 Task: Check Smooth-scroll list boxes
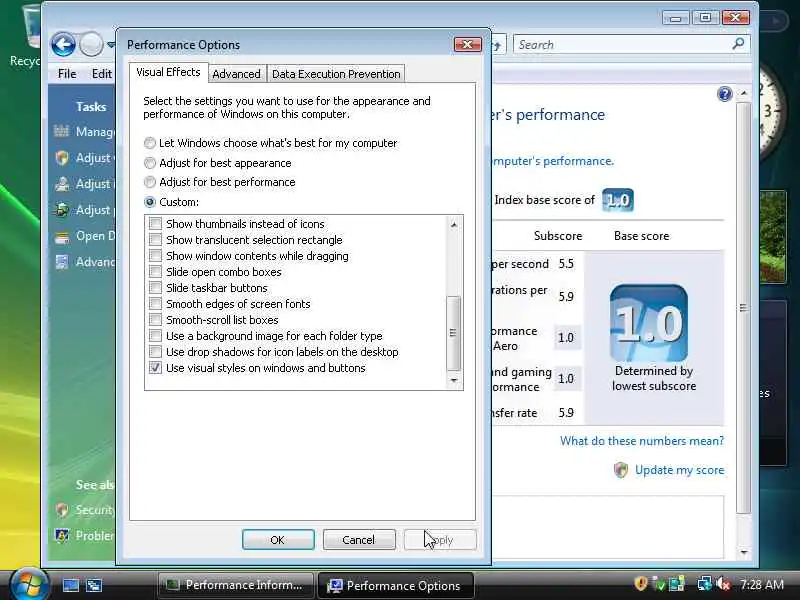[155, 320]
